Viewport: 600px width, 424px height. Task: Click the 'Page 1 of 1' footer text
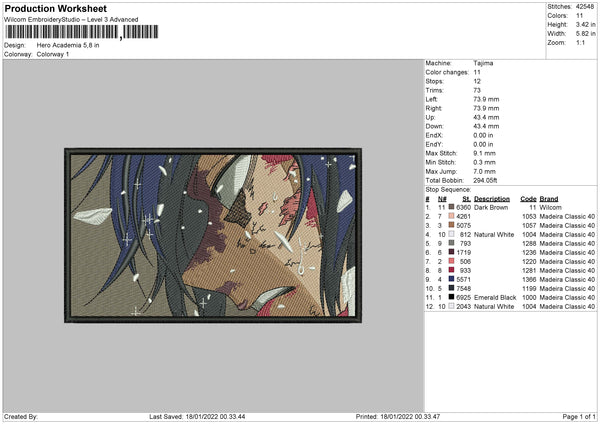click(x=579, y=416)
